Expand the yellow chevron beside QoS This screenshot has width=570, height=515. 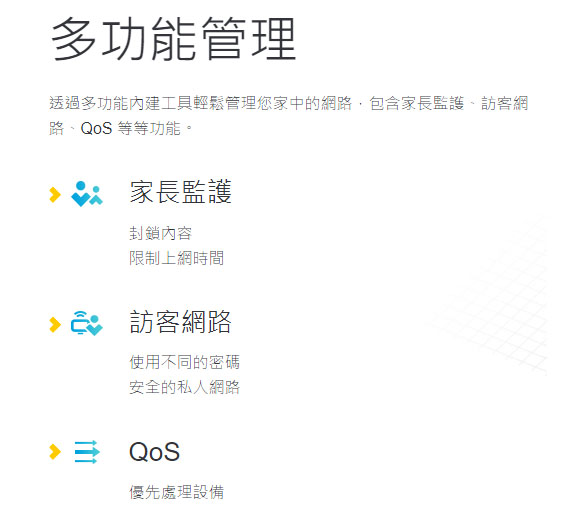coord(55,452)
